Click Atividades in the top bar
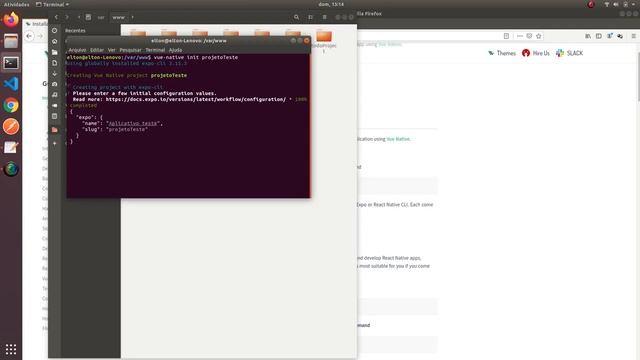The height and width of the screenshot is (360, 640). point(16,4)
